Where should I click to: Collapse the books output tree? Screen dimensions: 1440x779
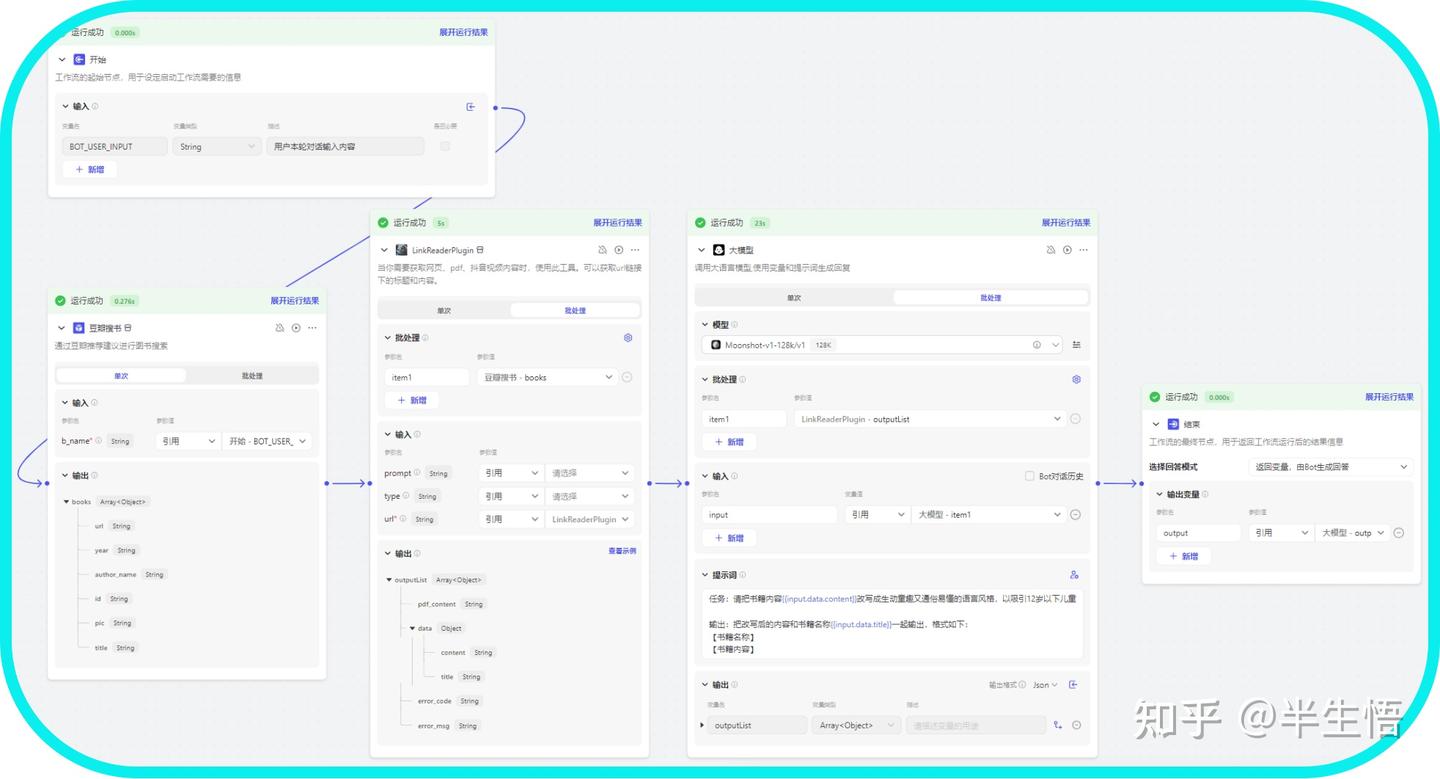[66, 502]
